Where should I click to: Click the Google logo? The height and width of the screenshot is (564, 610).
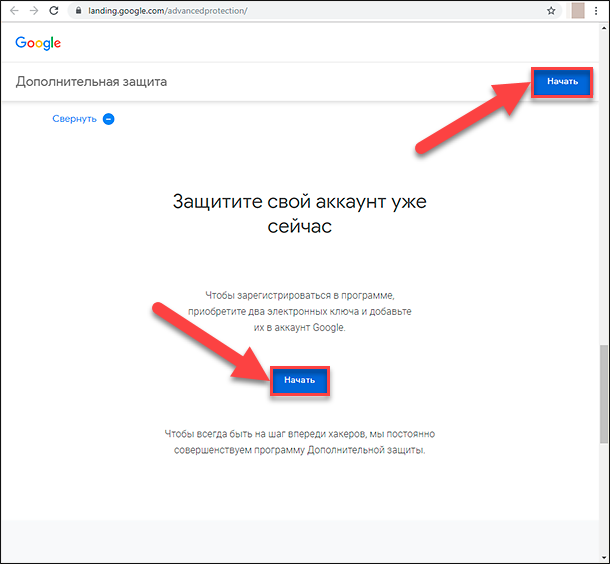point(38,43)
